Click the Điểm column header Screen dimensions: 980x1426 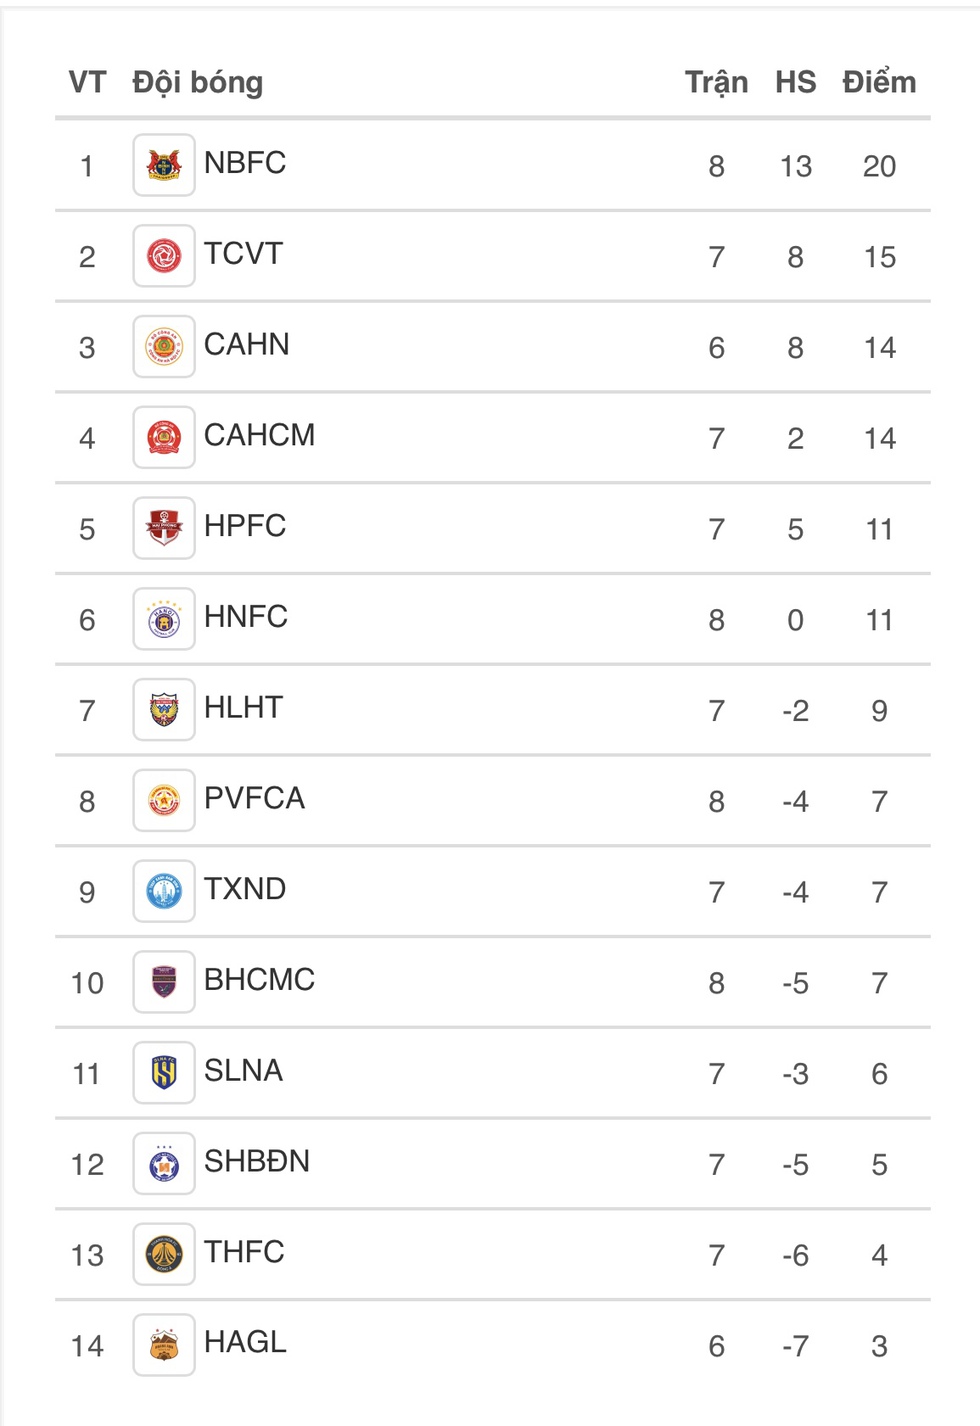[x=879, y=82]
